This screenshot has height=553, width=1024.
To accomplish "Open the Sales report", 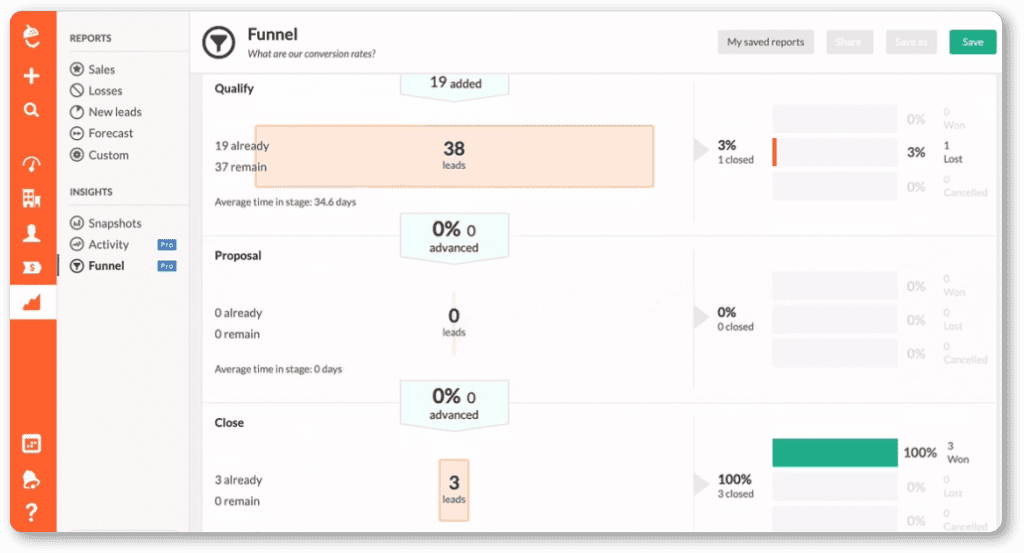I will [100, 70].
